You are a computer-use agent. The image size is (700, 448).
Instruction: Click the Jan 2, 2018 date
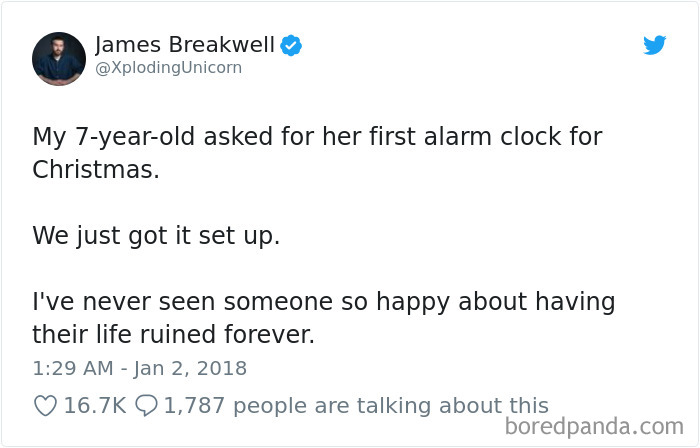190,368
